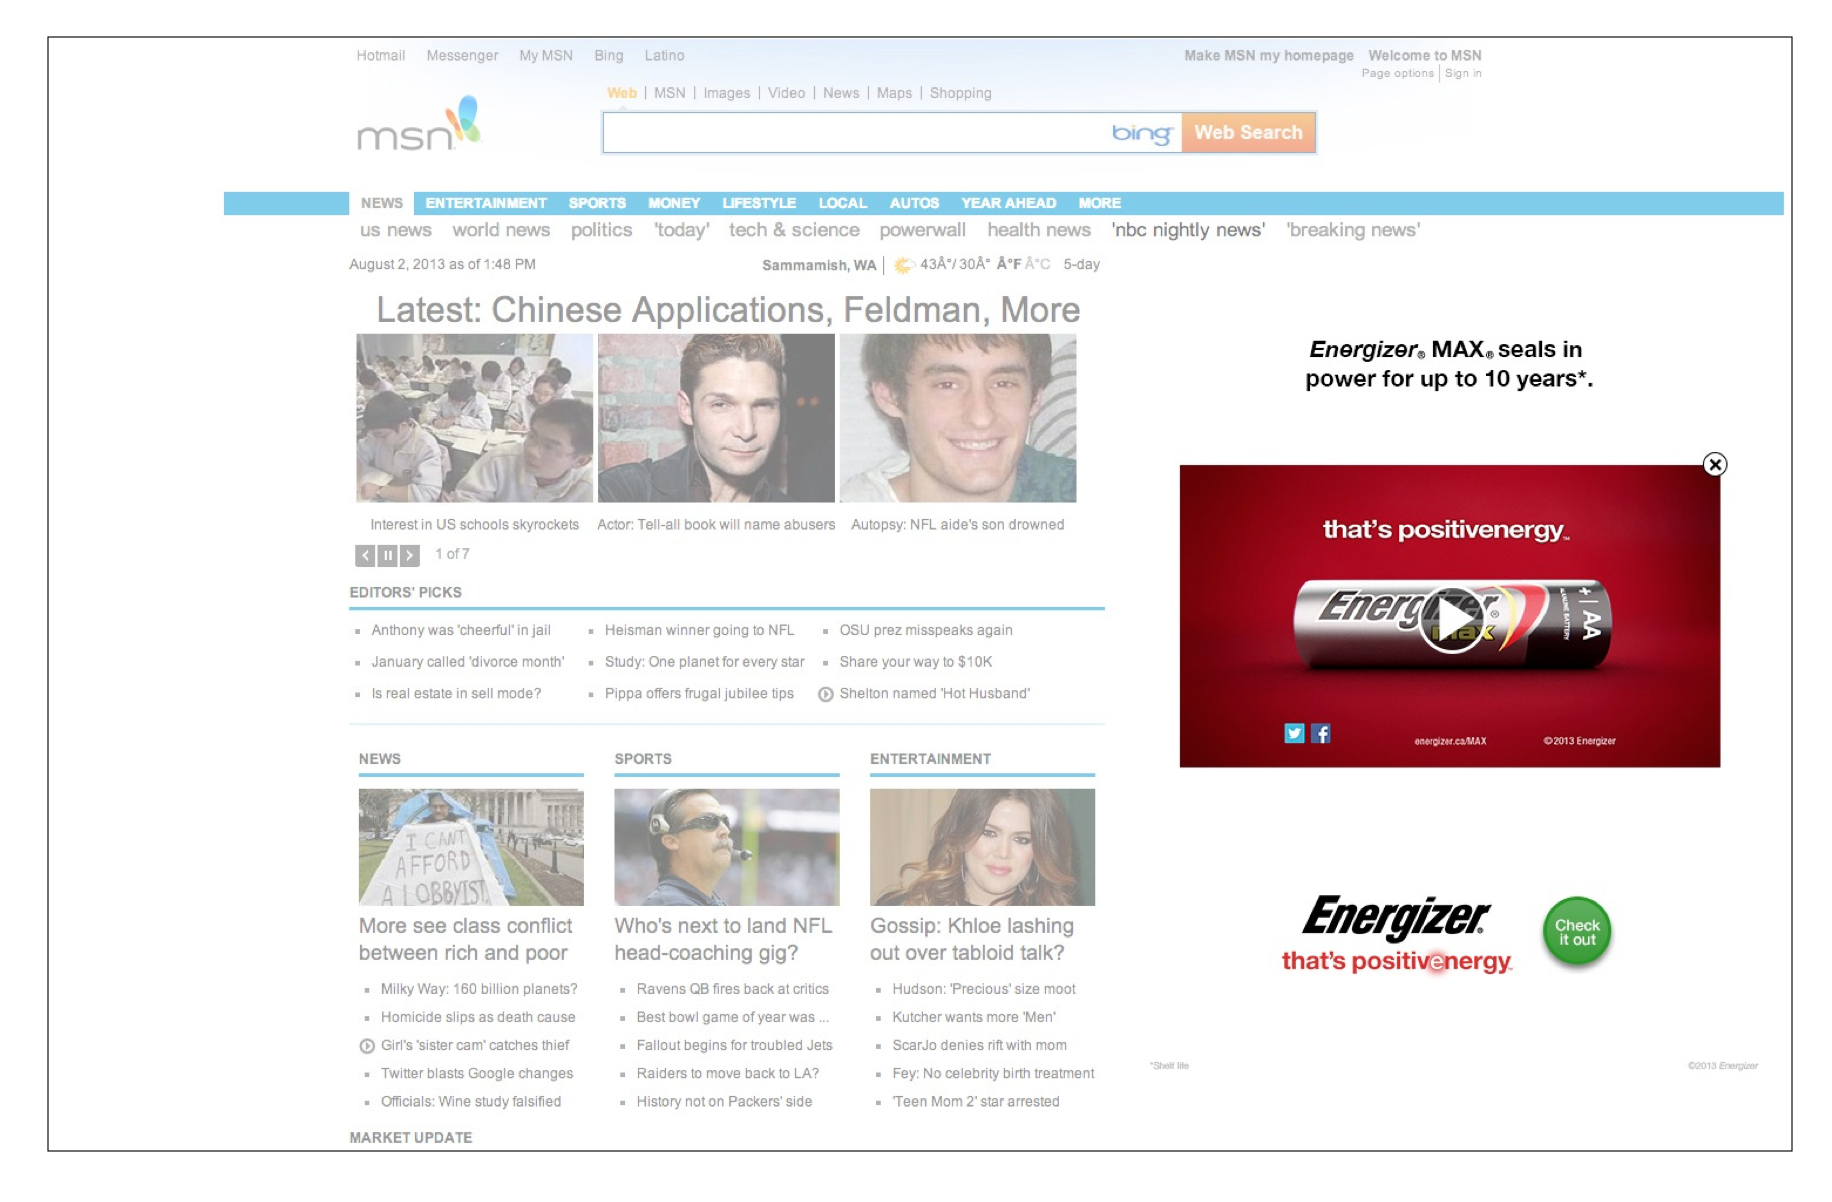1832x1202 pixels.
Task: Open 'tech & science' subcategory
Action: pos(794,230)
